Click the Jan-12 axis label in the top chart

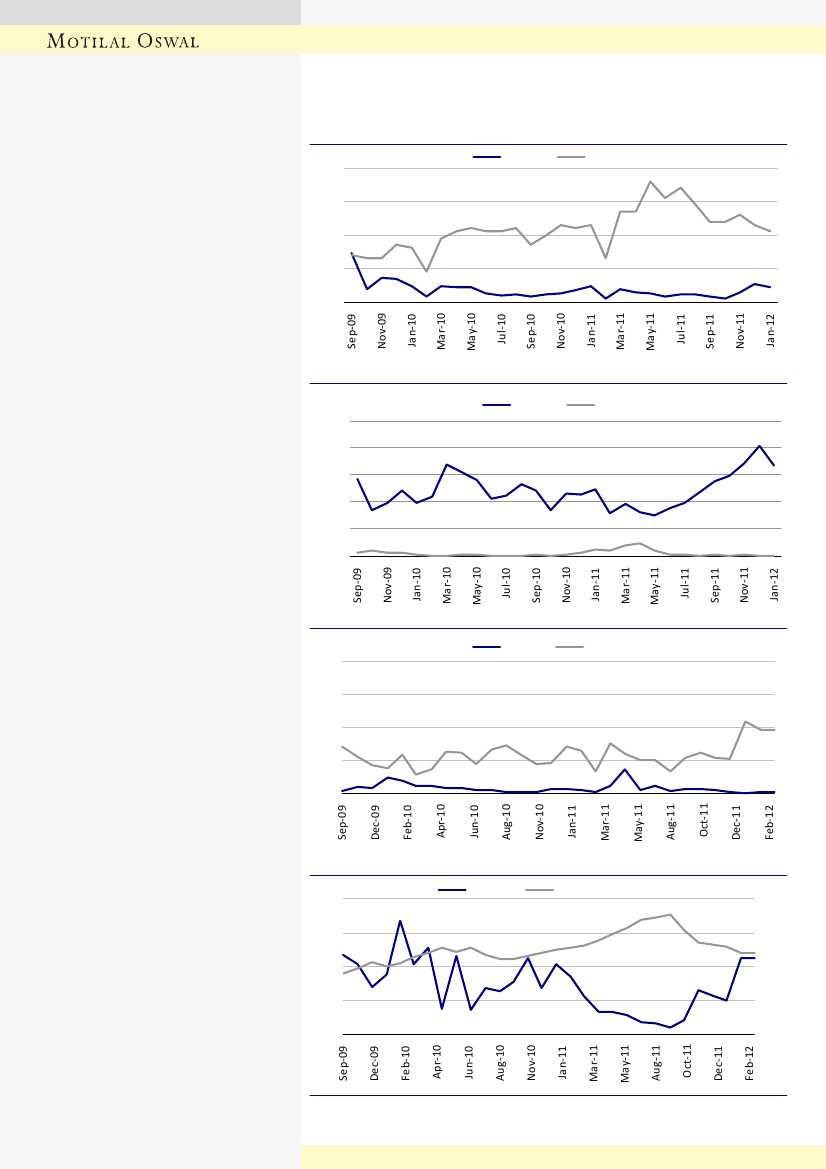pyautogui.click(x=771, y=330)
